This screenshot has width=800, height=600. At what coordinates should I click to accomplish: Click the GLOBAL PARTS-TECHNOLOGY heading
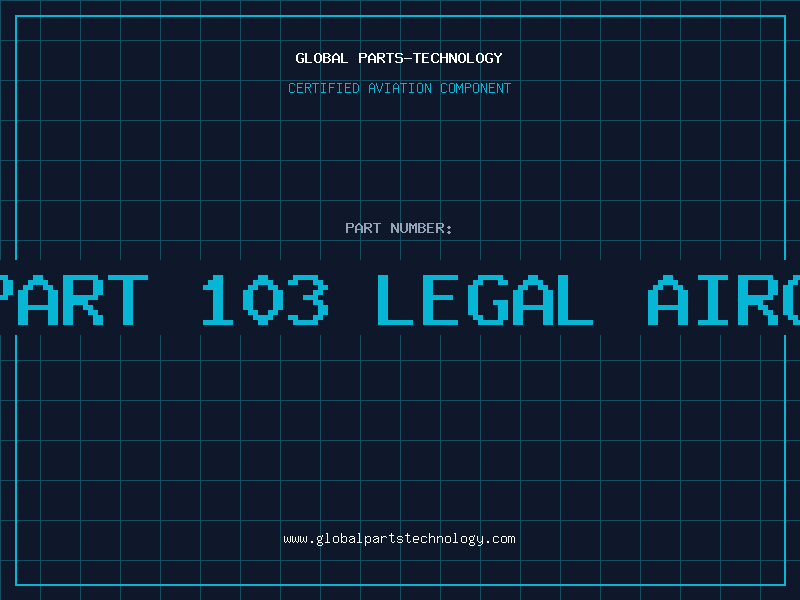399,58
